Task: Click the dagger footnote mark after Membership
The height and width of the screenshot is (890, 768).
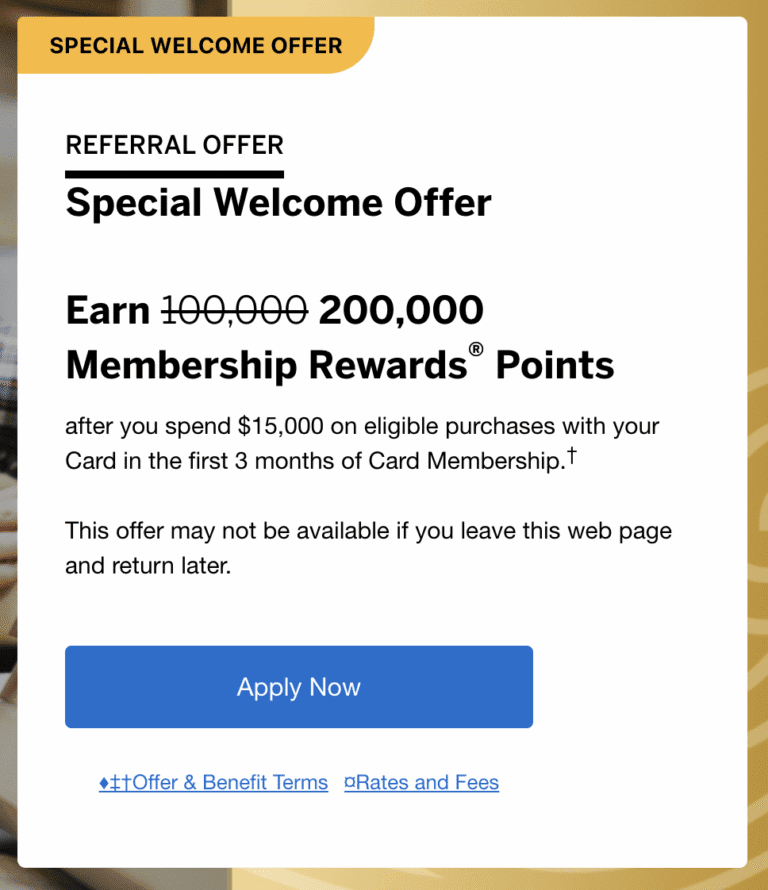Action: [571, 457]
